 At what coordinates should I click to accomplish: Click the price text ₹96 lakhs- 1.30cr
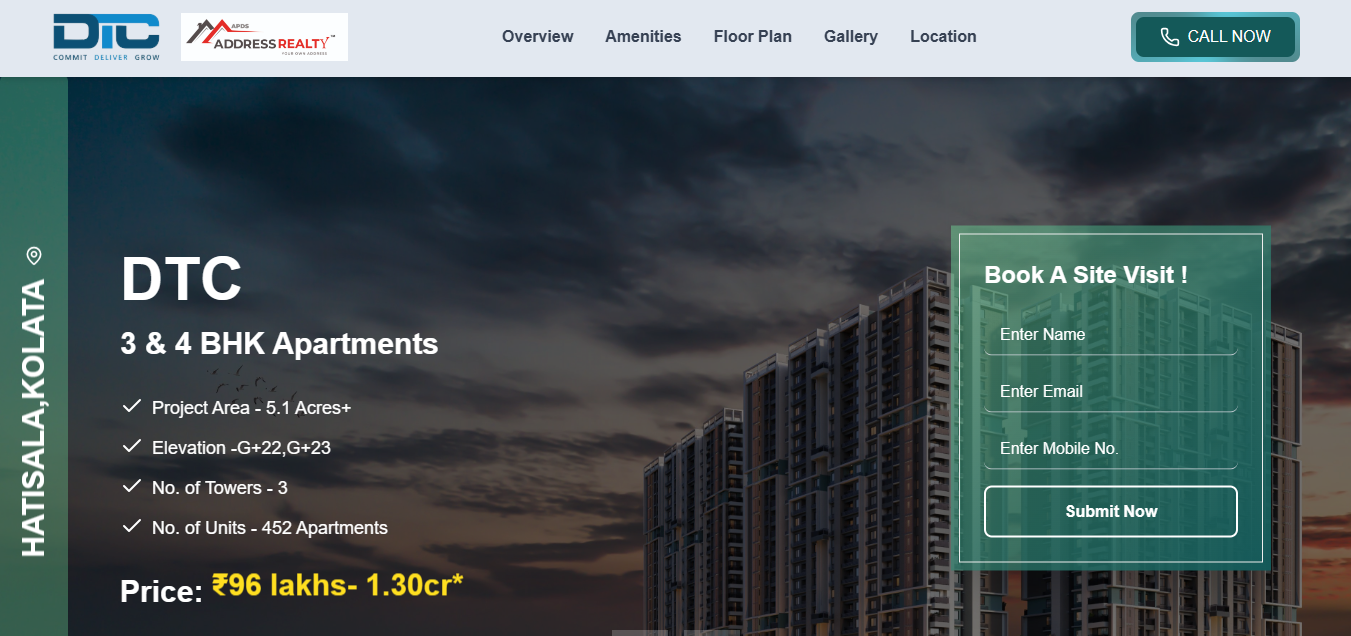[x=337, y=586]
